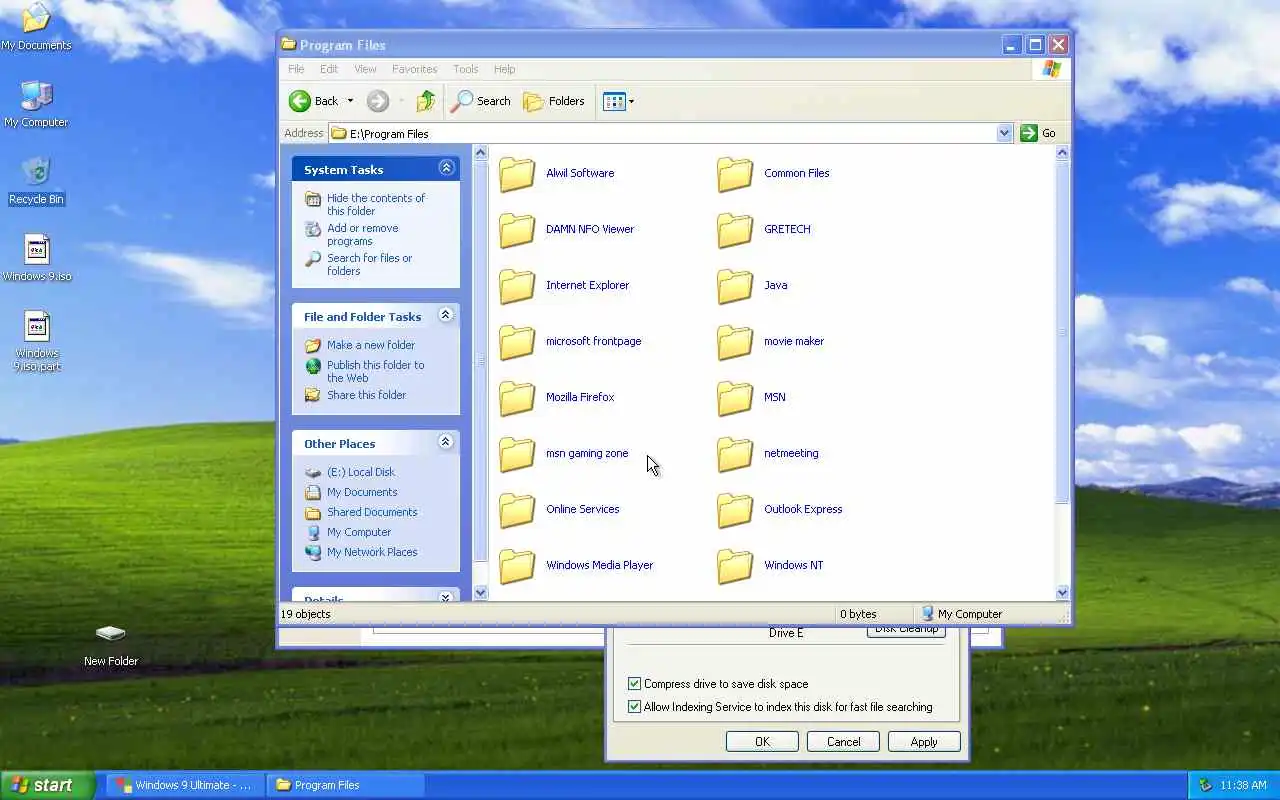1280x800 pixels.
Task: Select the Windows NT folder icon
Action: (735, 566)
